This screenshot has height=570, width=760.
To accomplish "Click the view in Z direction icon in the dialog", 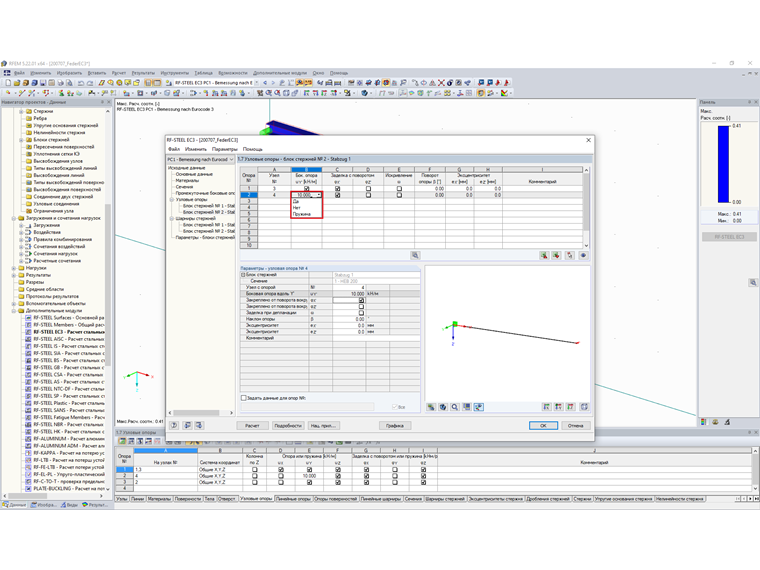I will [x=570, y=407].
